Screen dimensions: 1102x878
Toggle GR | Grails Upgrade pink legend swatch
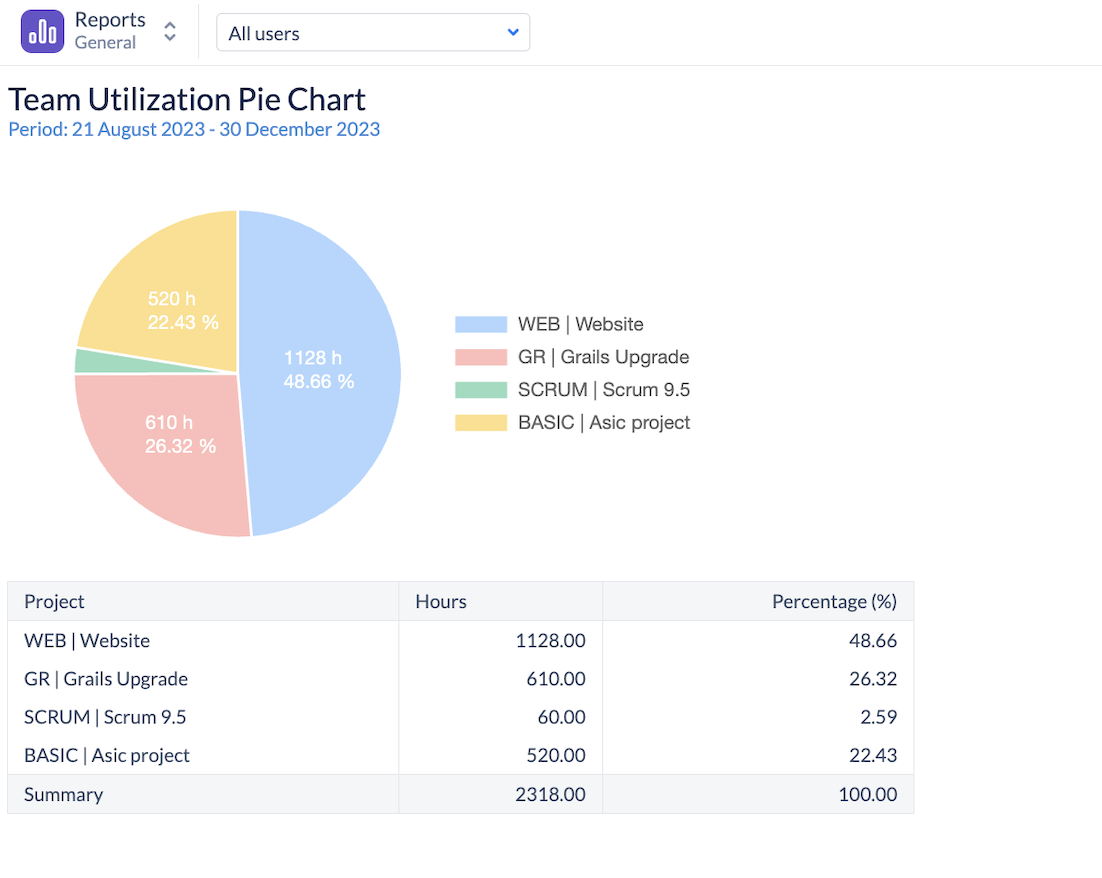pyautogui.click(x=481, y=357)
